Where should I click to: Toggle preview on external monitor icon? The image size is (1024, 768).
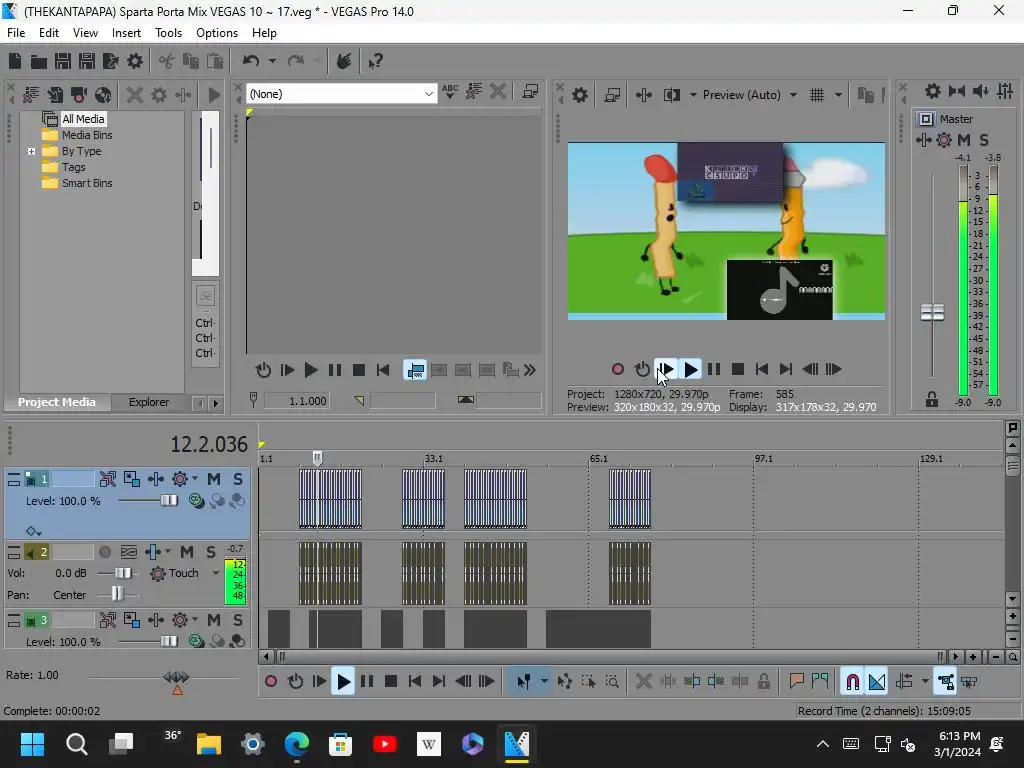tap(612, 95)
